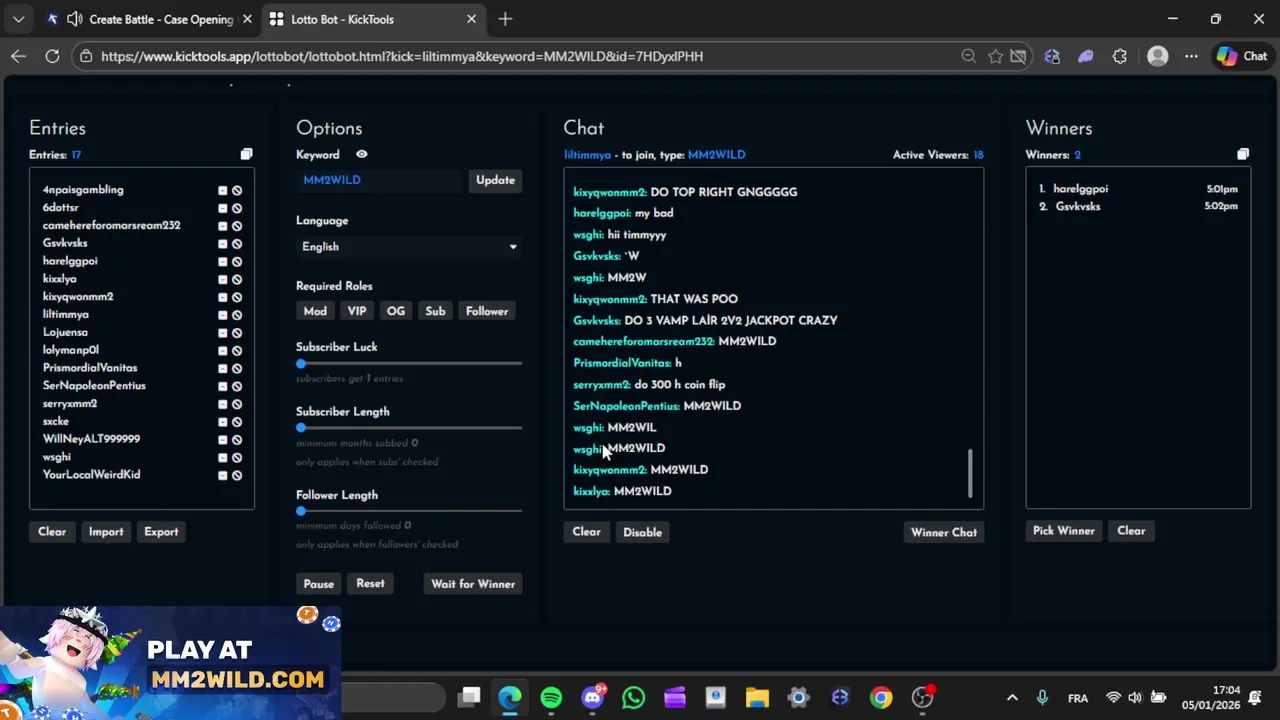This screenshot has width=1280, height=720.
Task: Remove harelggpoi entry with minus icon
Action: click(223, 261)
